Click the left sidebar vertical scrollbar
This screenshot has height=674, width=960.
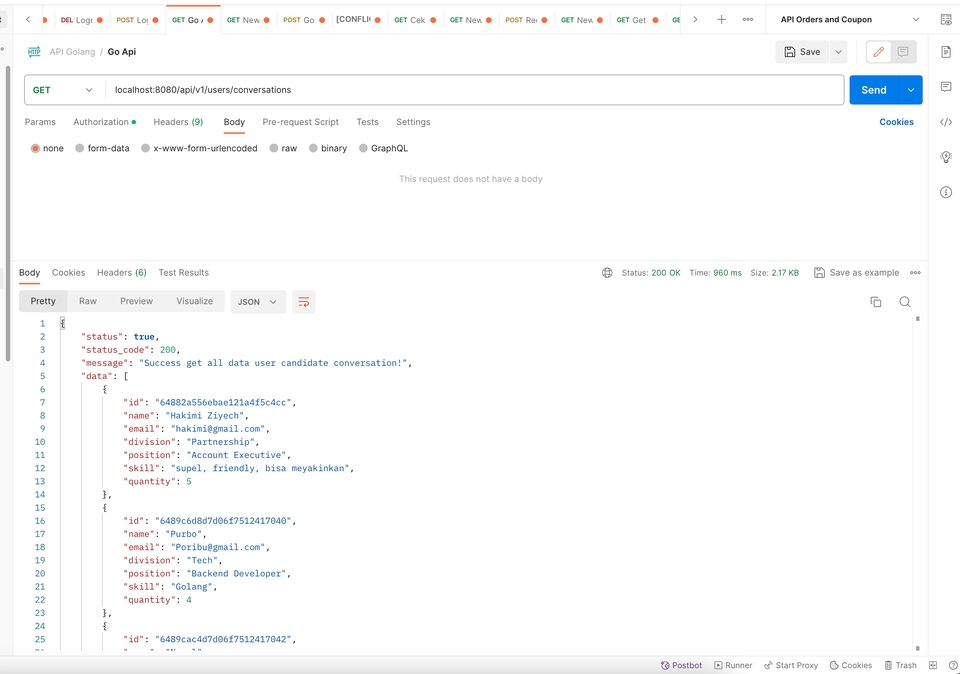[7, 214]
